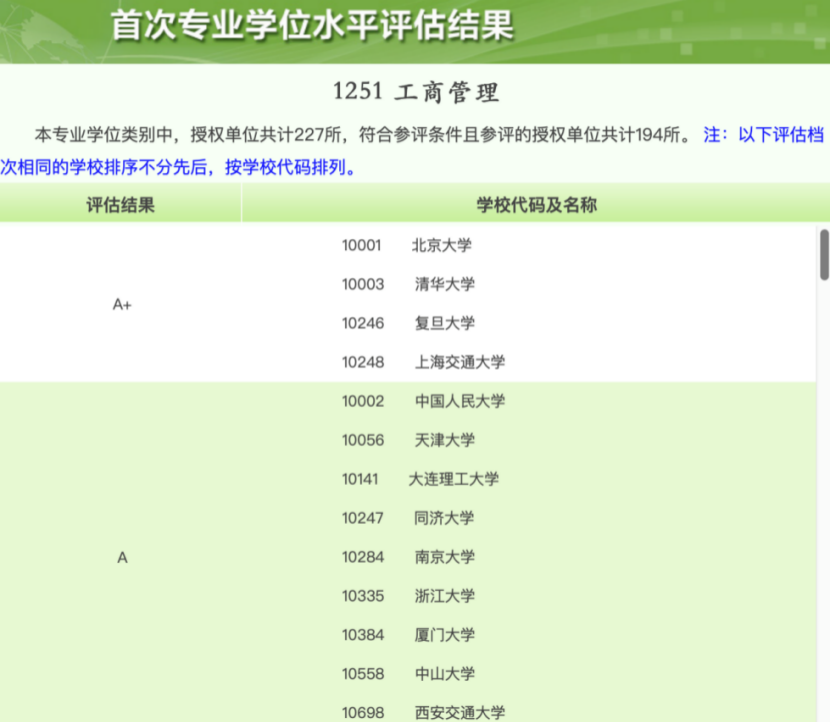Click school code 10003
830x724 pixels.
[363, 284]
